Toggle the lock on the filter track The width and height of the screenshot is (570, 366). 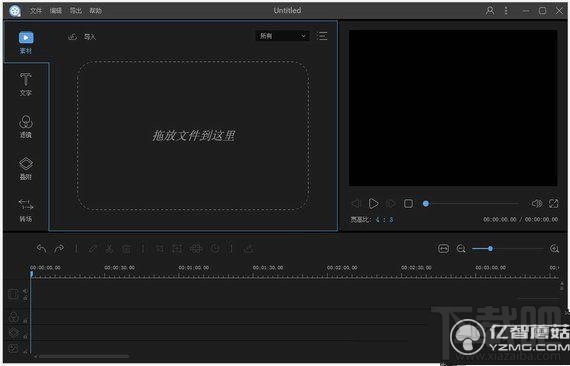tap(25, 321)
